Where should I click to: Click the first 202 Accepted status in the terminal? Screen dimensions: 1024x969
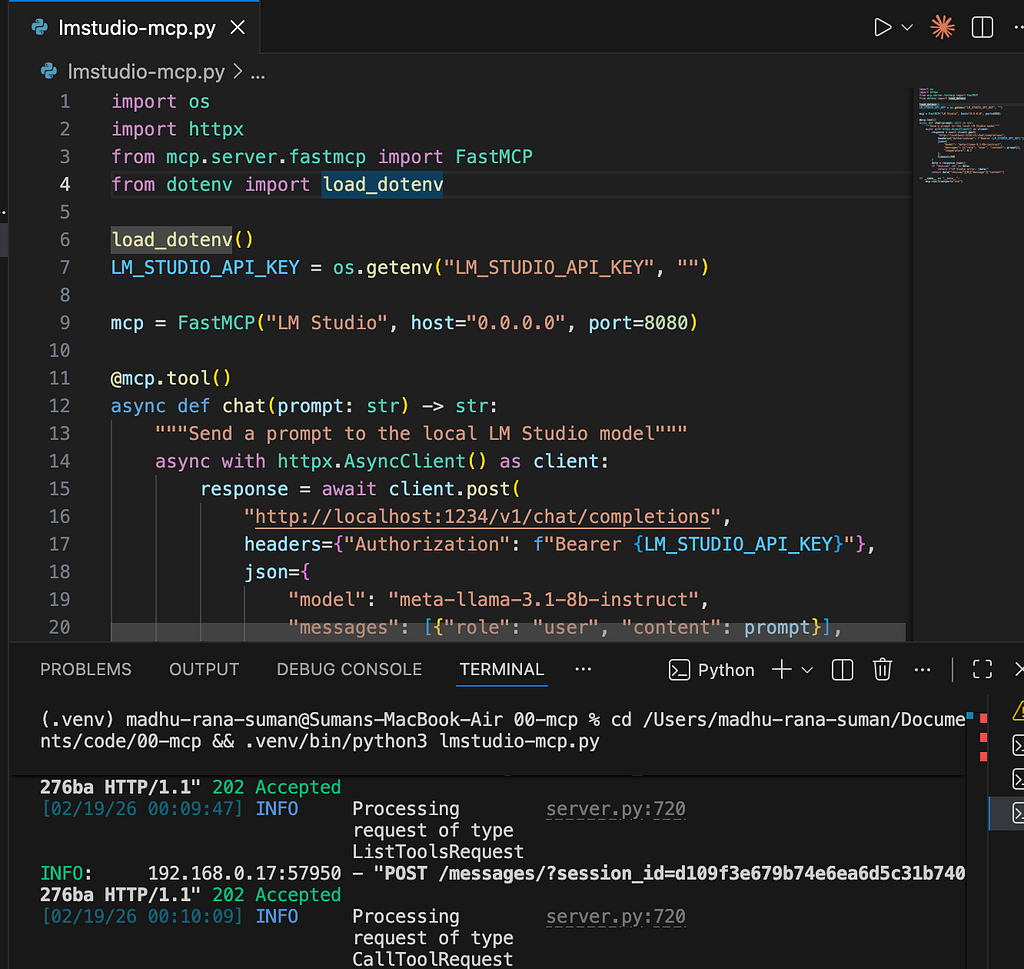click(x=276, y=787)
